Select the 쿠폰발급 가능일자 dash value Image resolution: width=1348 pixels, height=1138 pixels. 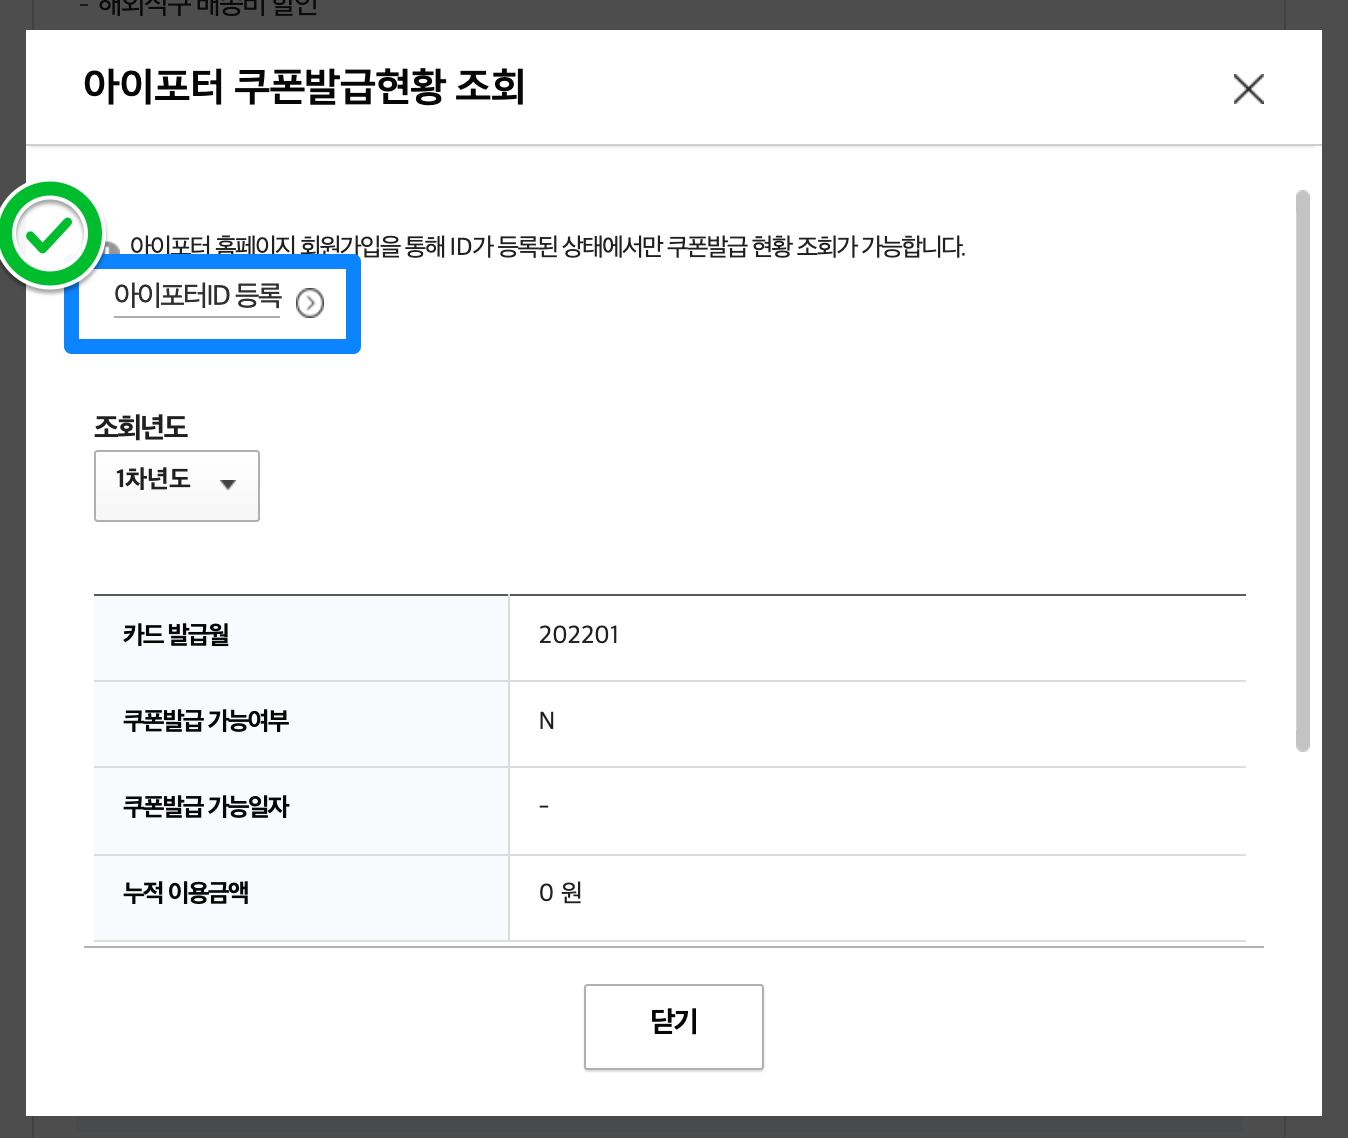pos(544,806)
